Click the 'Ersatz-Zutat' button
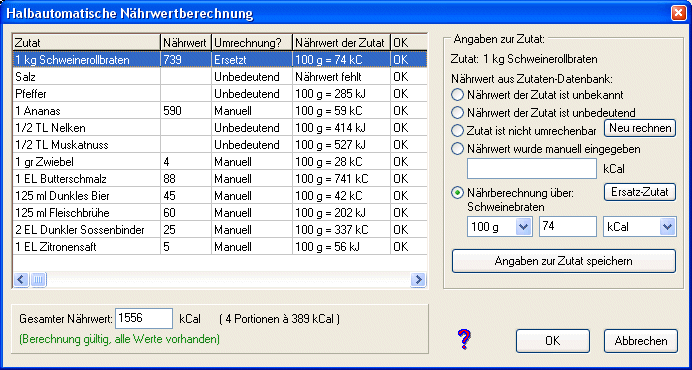This screenshot has width=692, height=370. point(640,193)
